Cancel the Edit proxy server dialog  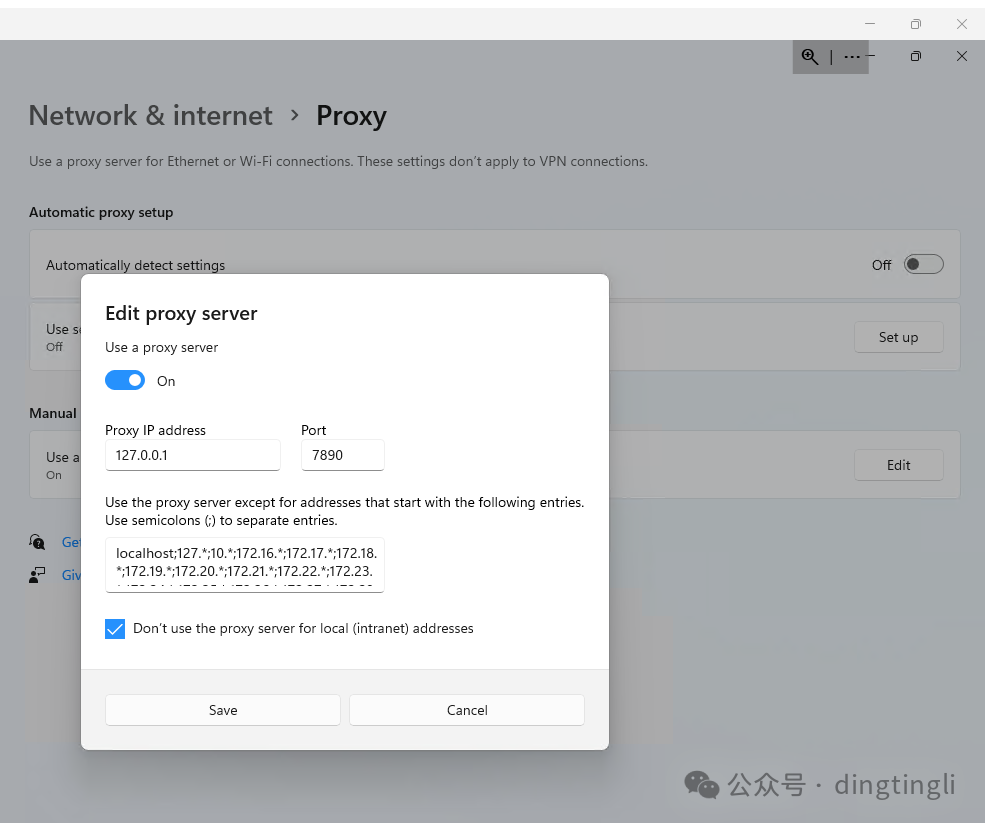[x=466, y=709]
